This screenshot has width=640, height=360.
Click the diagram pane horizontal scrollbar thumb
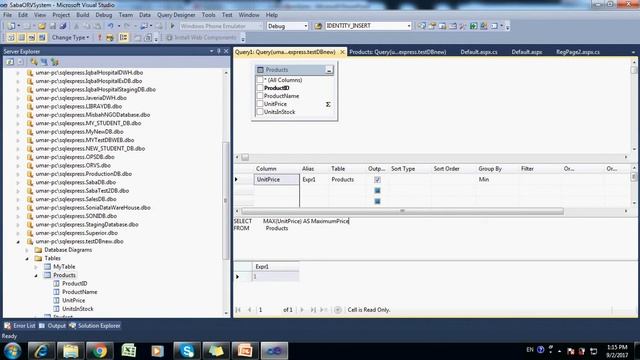coord(245,157)
